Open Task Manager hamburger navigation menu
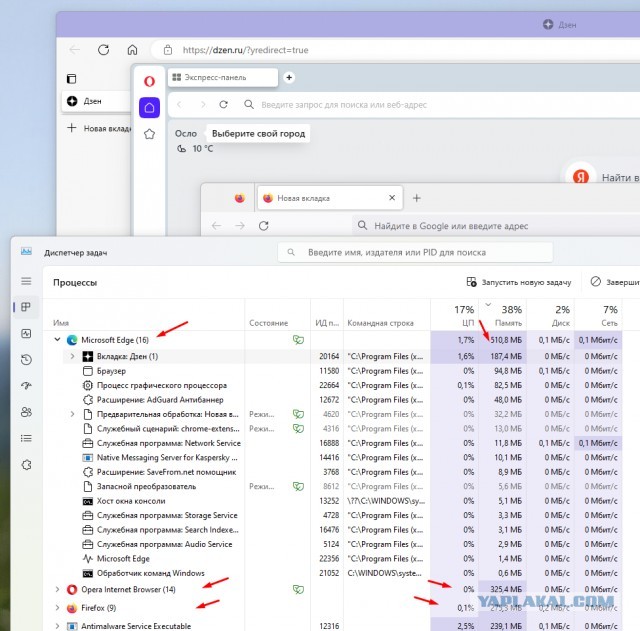The width and height of the screenshot is (640, 631). click(26, 281)
